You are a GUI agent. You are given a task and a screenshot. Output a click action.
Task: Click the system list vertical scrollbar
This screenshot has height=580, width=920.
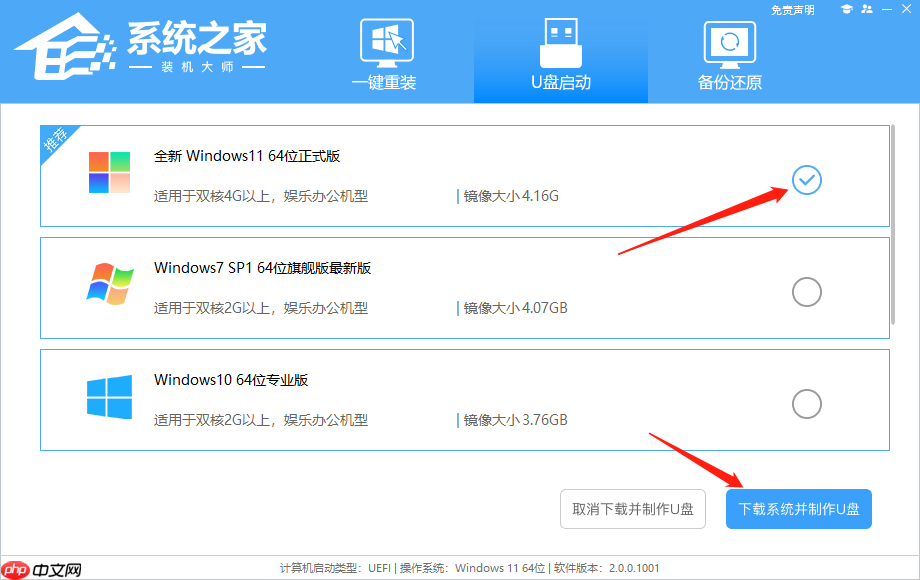[x=893, y=224]
